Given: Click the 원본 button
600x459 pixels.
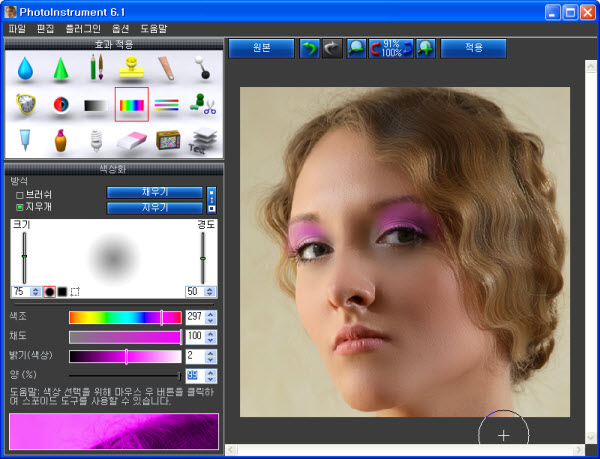Looking at the screenshot, I should (x=261, y=48).
